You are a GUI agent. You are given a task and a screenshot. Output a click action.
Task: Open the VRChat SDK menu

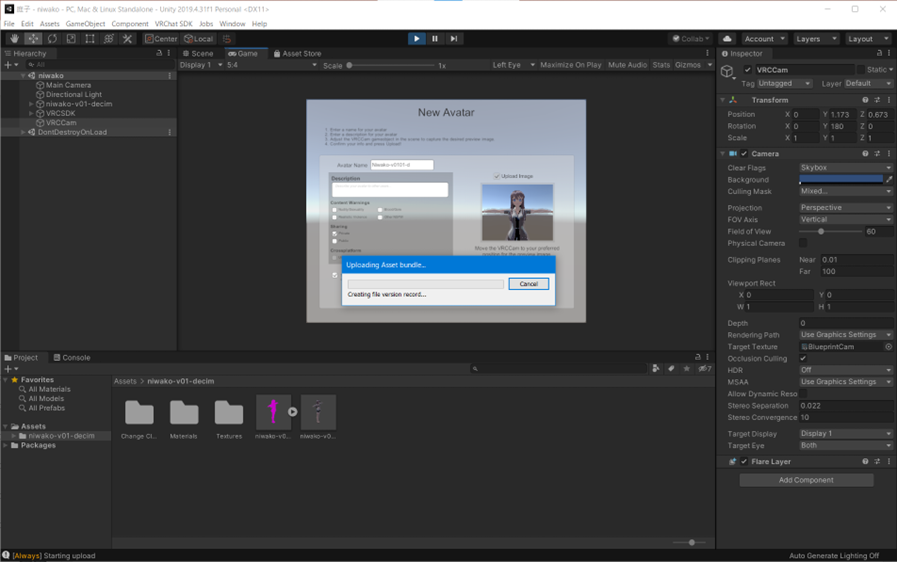(x=173, y=24)
